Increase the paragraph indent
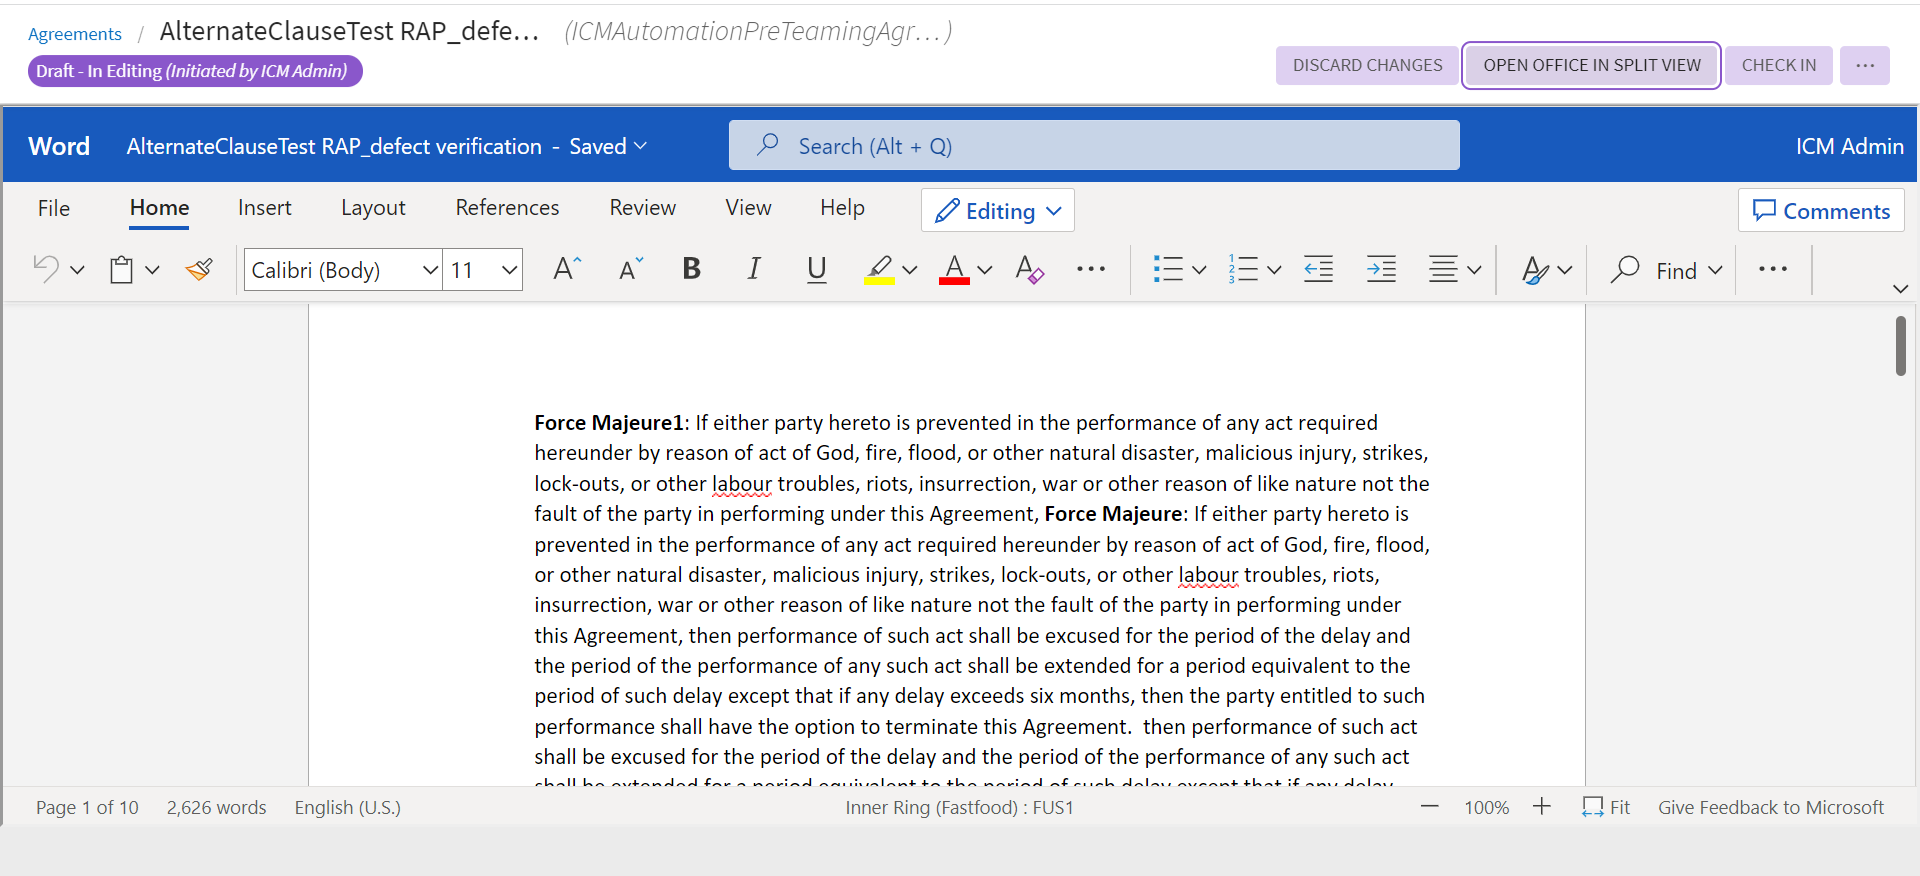 pyautogui.click(x=1381, y=269)
